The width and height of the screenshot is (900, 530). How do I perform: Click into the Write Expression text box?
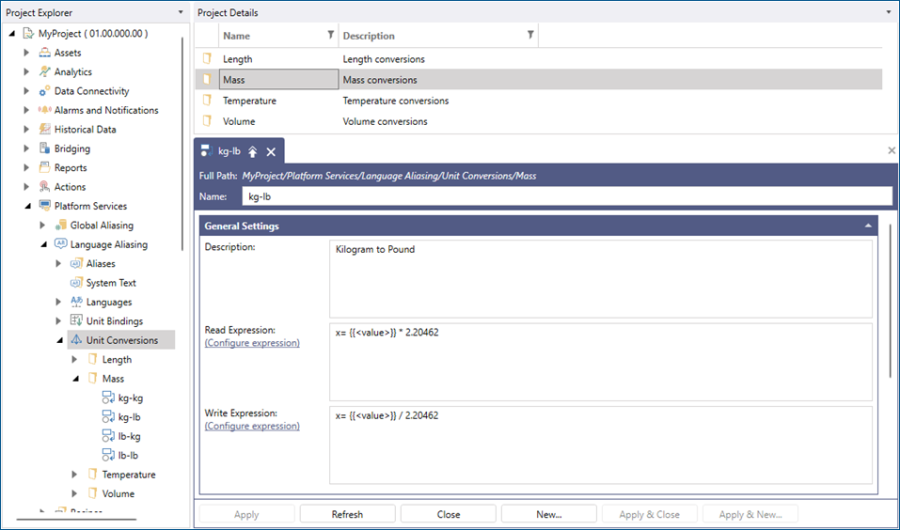tap(601, 445)
